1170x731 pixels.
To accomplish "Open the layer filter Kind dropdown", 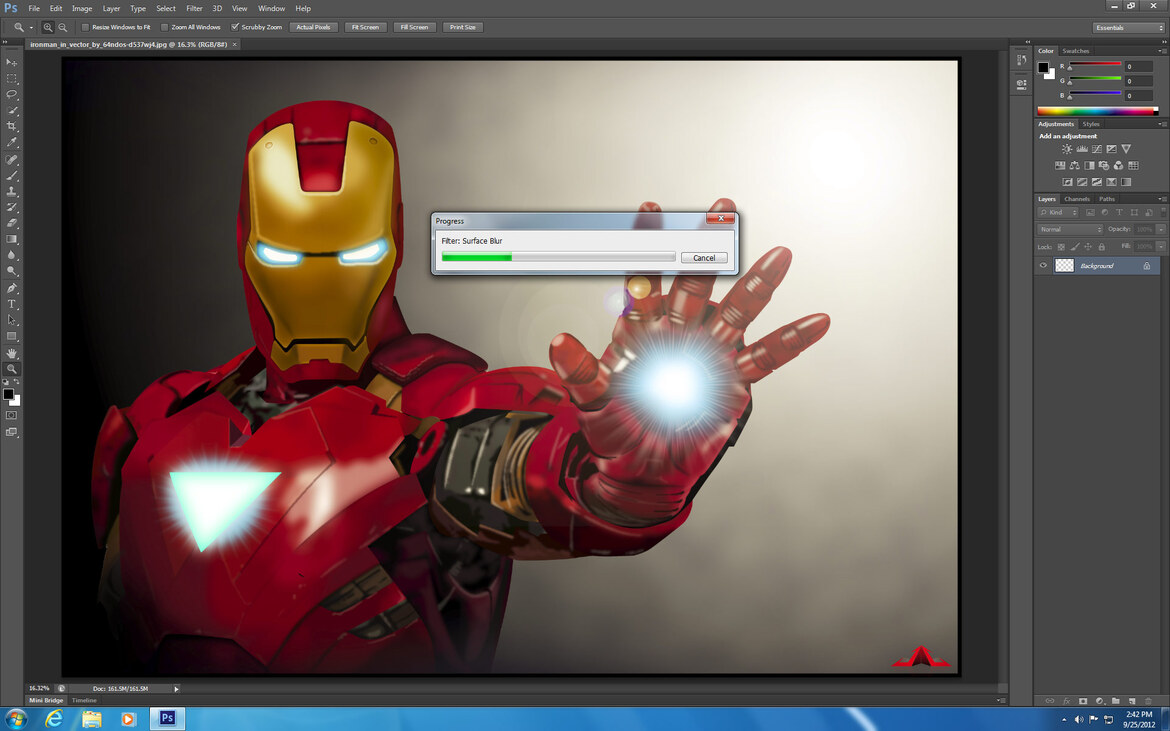I will tap(1058, 213).
